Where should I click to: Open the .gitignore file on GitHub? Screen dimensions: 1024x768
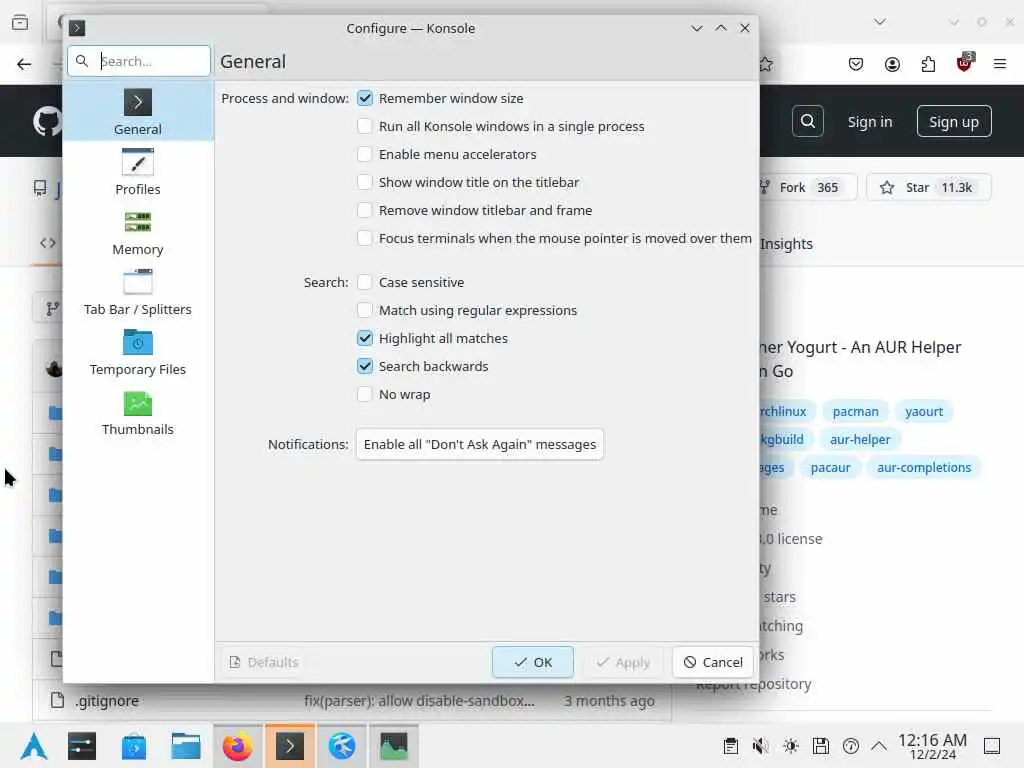tap(107, 701)
